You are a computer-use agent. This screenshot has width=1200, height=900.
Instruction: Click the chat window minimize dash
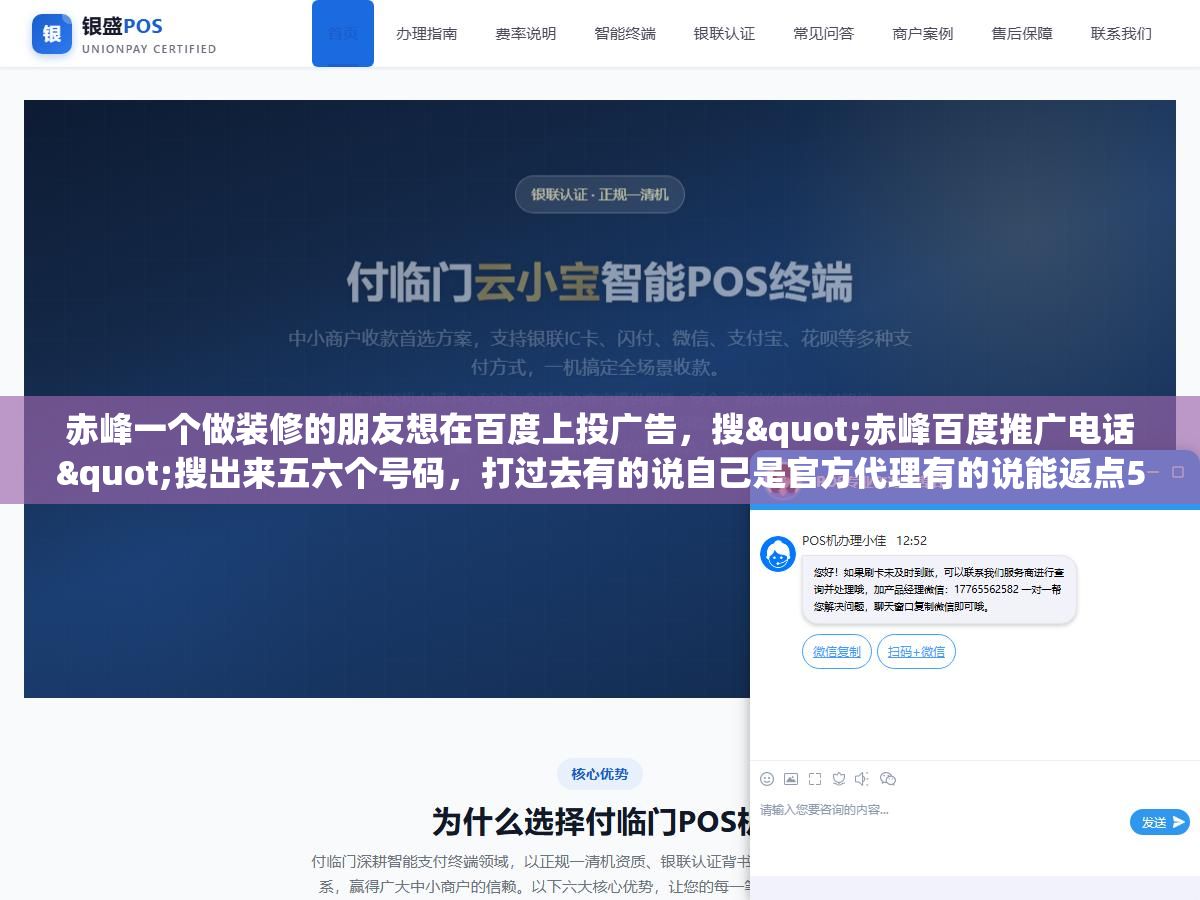click(x=1151, y=473)
